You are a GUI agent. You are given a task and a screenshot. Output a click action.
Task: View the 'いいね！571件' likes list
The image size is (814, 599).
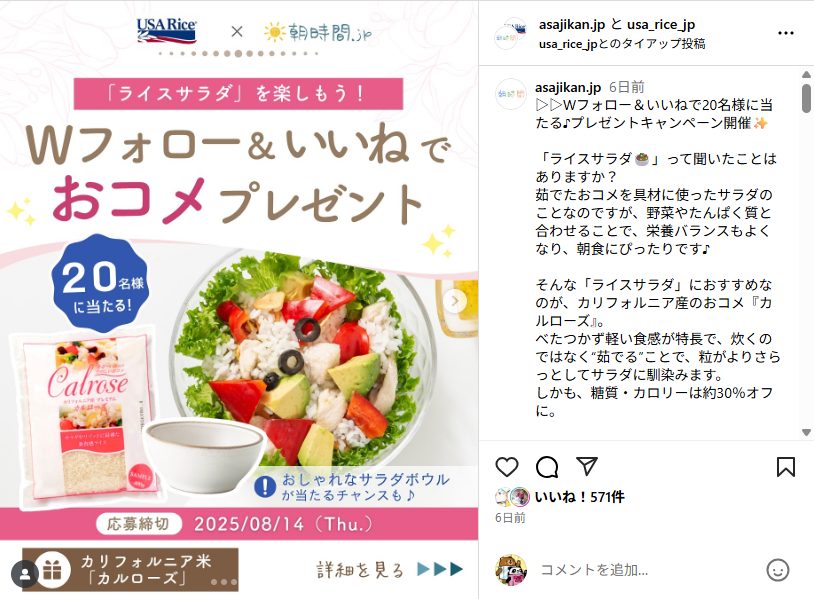click(x=579, y=497)
